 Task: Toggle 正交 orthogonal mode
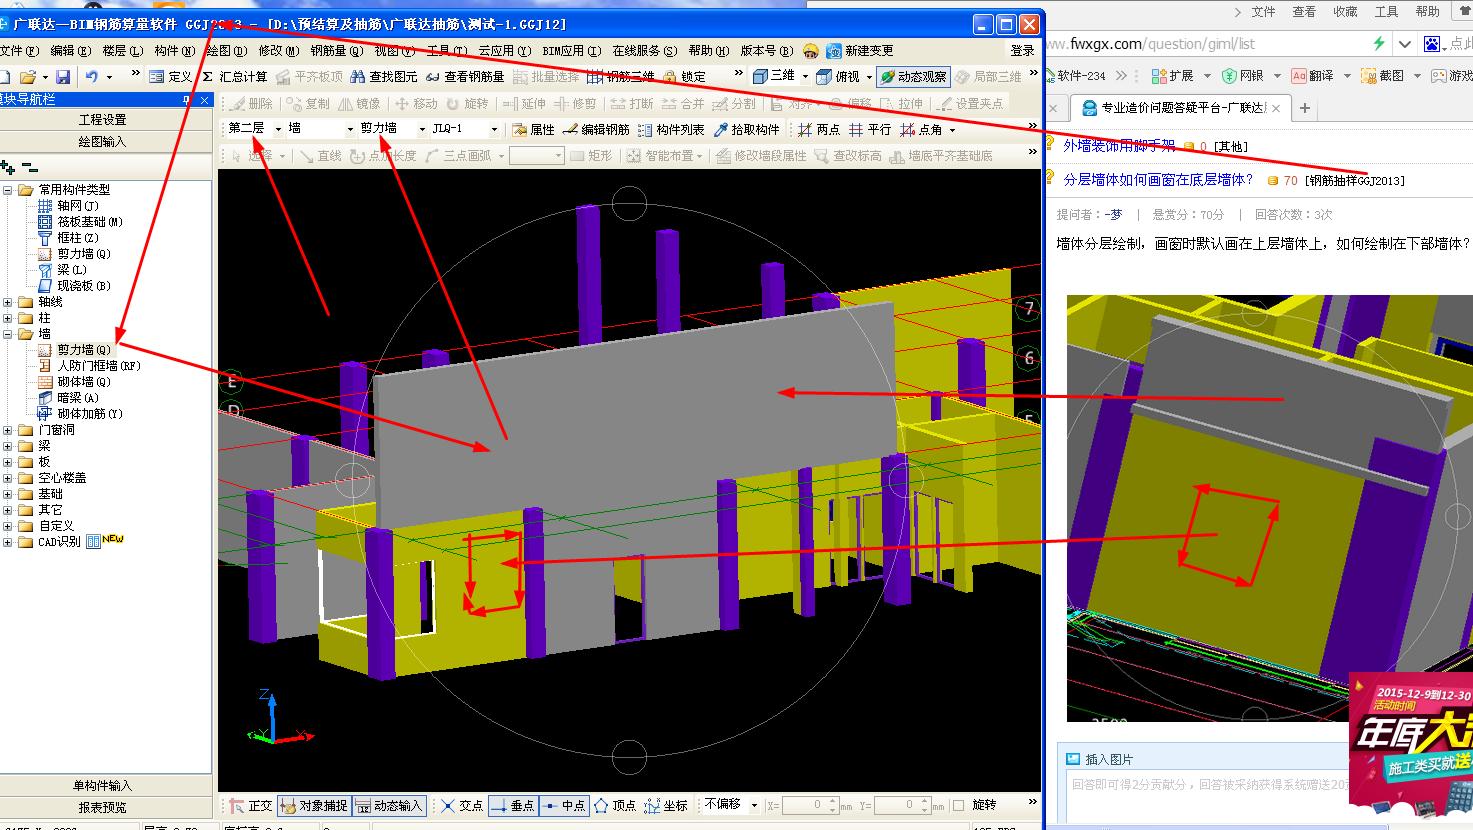tap(250, 805)
